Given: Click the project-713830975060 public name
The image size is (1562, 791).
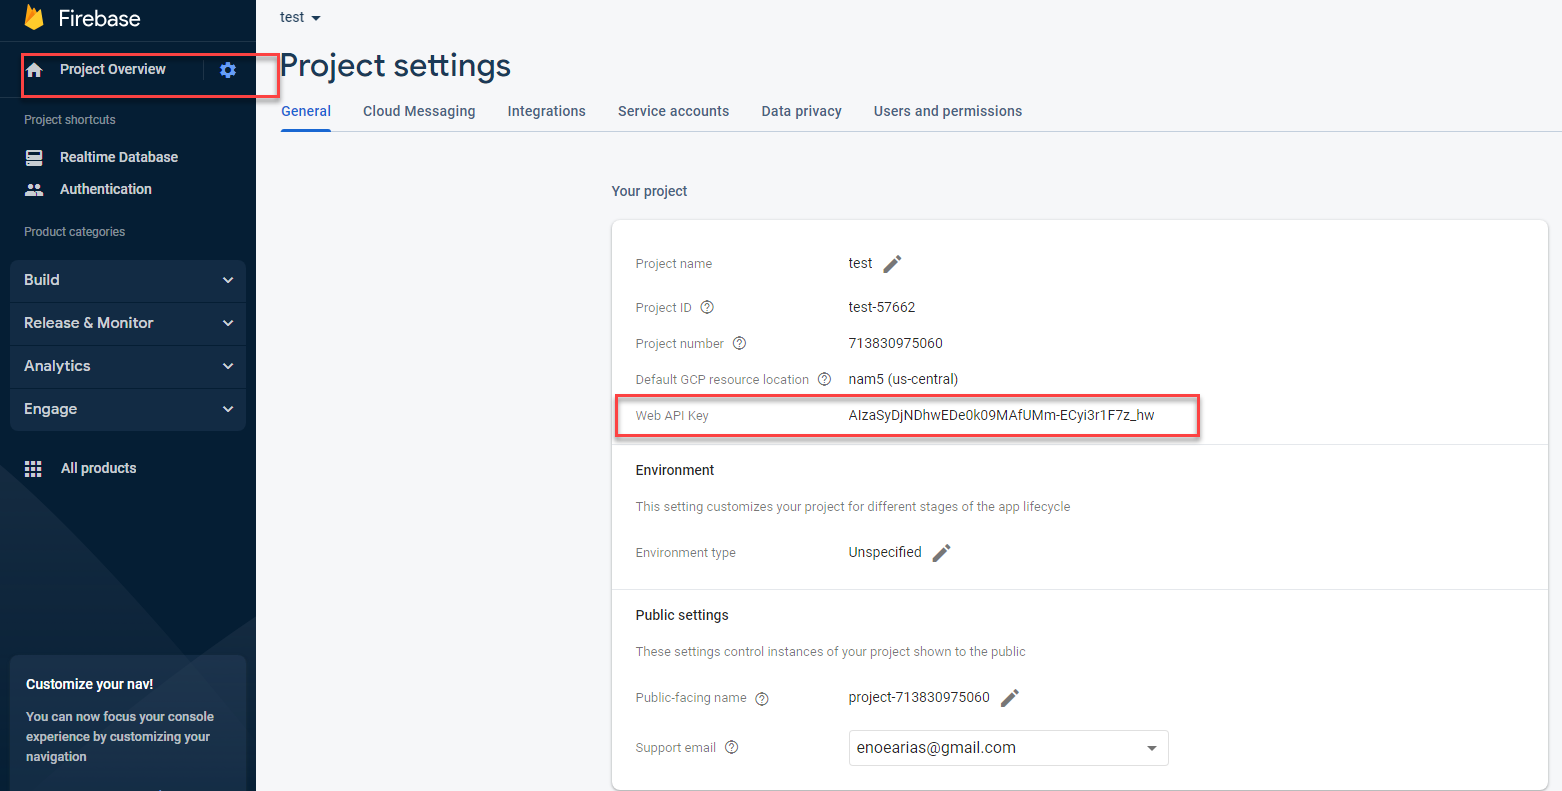Looking at the screenshot, I should coord(919,697).
